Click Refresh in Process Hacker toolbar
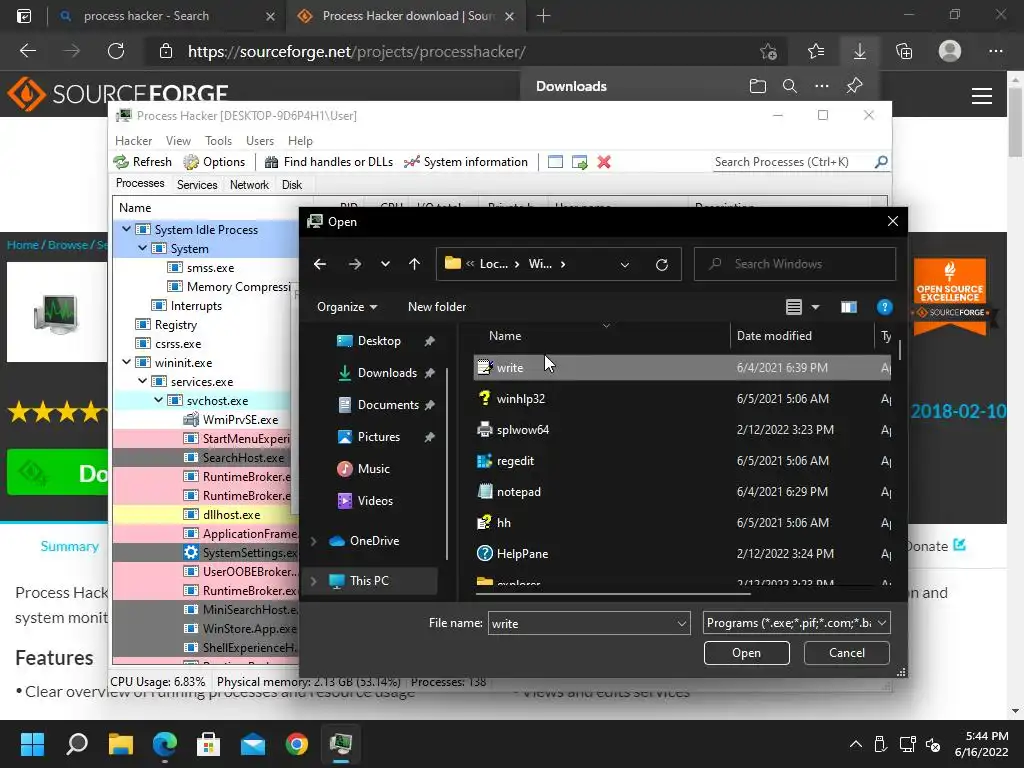The height and width of the screenshot is (768, 1024). click(142, 162)
